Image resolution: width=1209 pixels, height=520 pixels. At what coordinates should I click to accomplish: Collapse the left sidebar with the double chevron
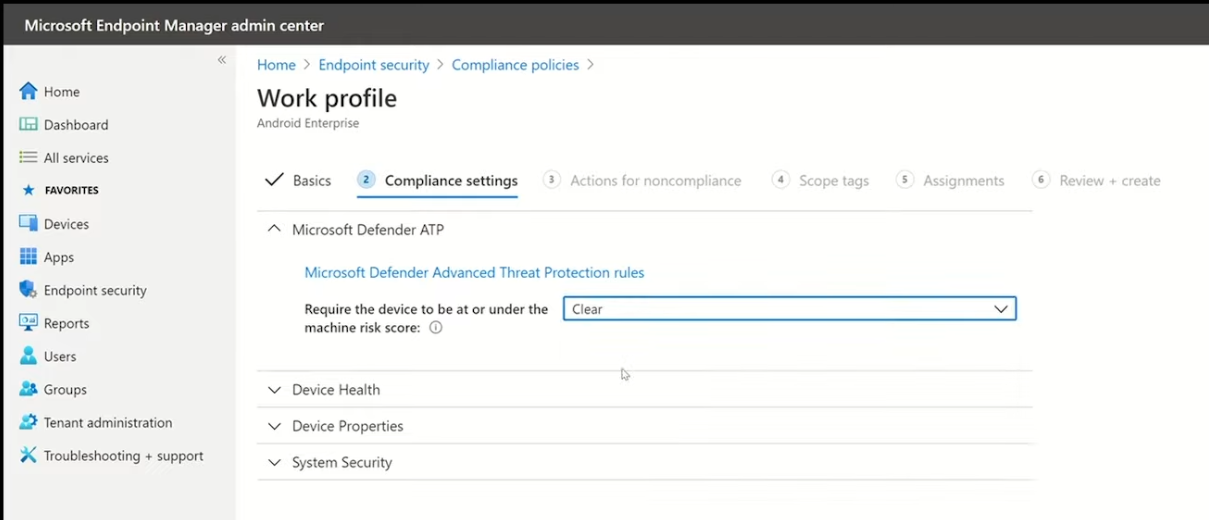tap(222, 60)
